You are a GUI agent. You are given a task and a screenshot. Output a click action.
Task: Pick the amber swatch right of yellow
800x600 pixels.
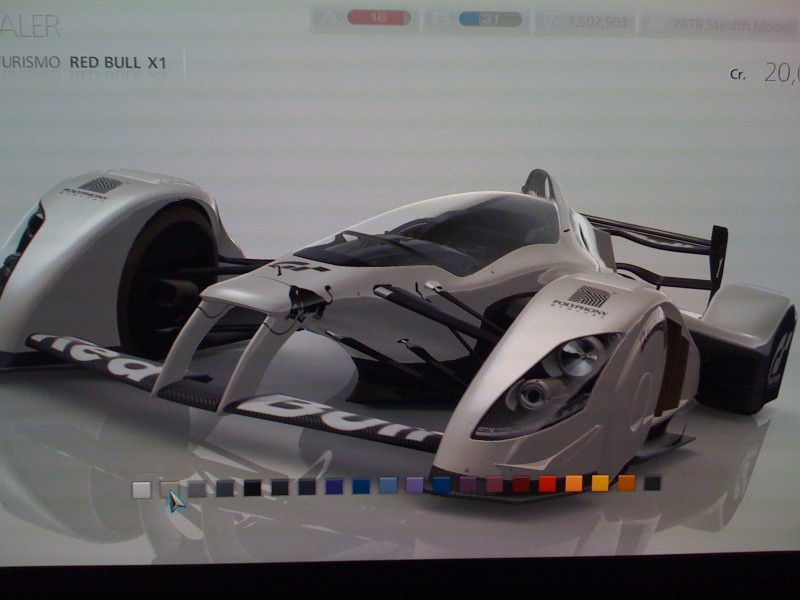click(x=627, y=483)
